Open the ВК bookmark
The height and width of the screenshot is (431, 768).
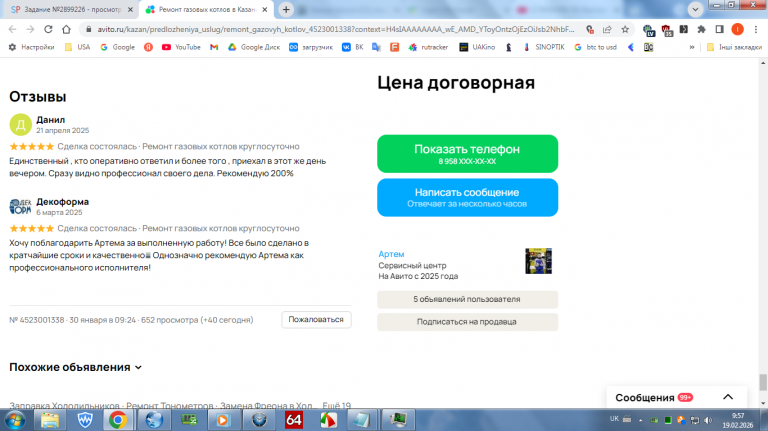point(353,47)
